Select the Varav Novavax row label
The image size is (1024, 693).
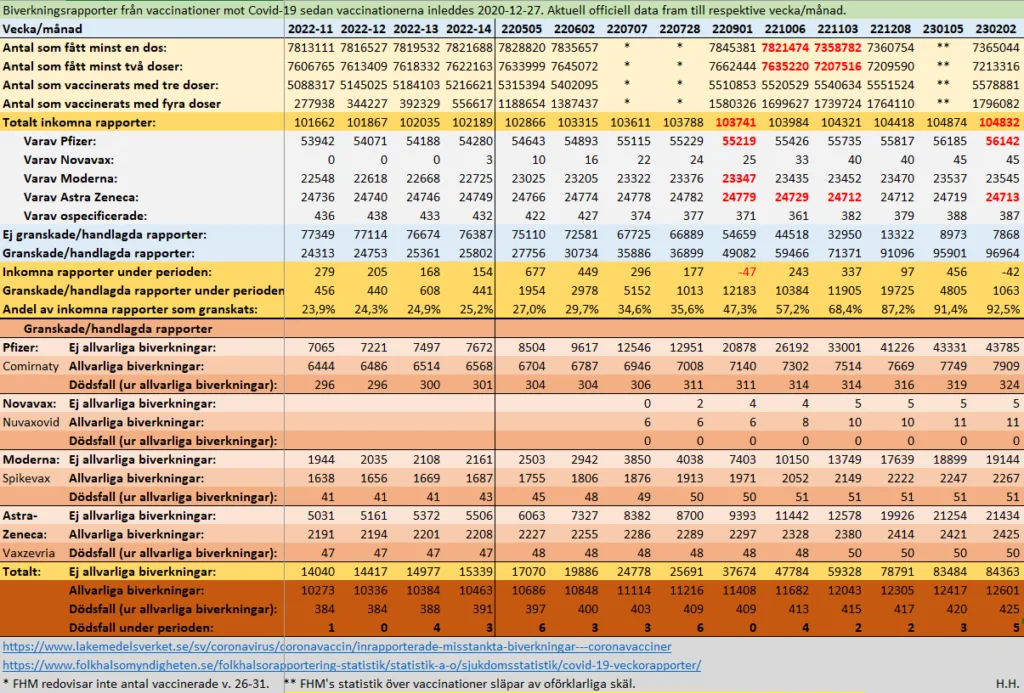[69, 160]
